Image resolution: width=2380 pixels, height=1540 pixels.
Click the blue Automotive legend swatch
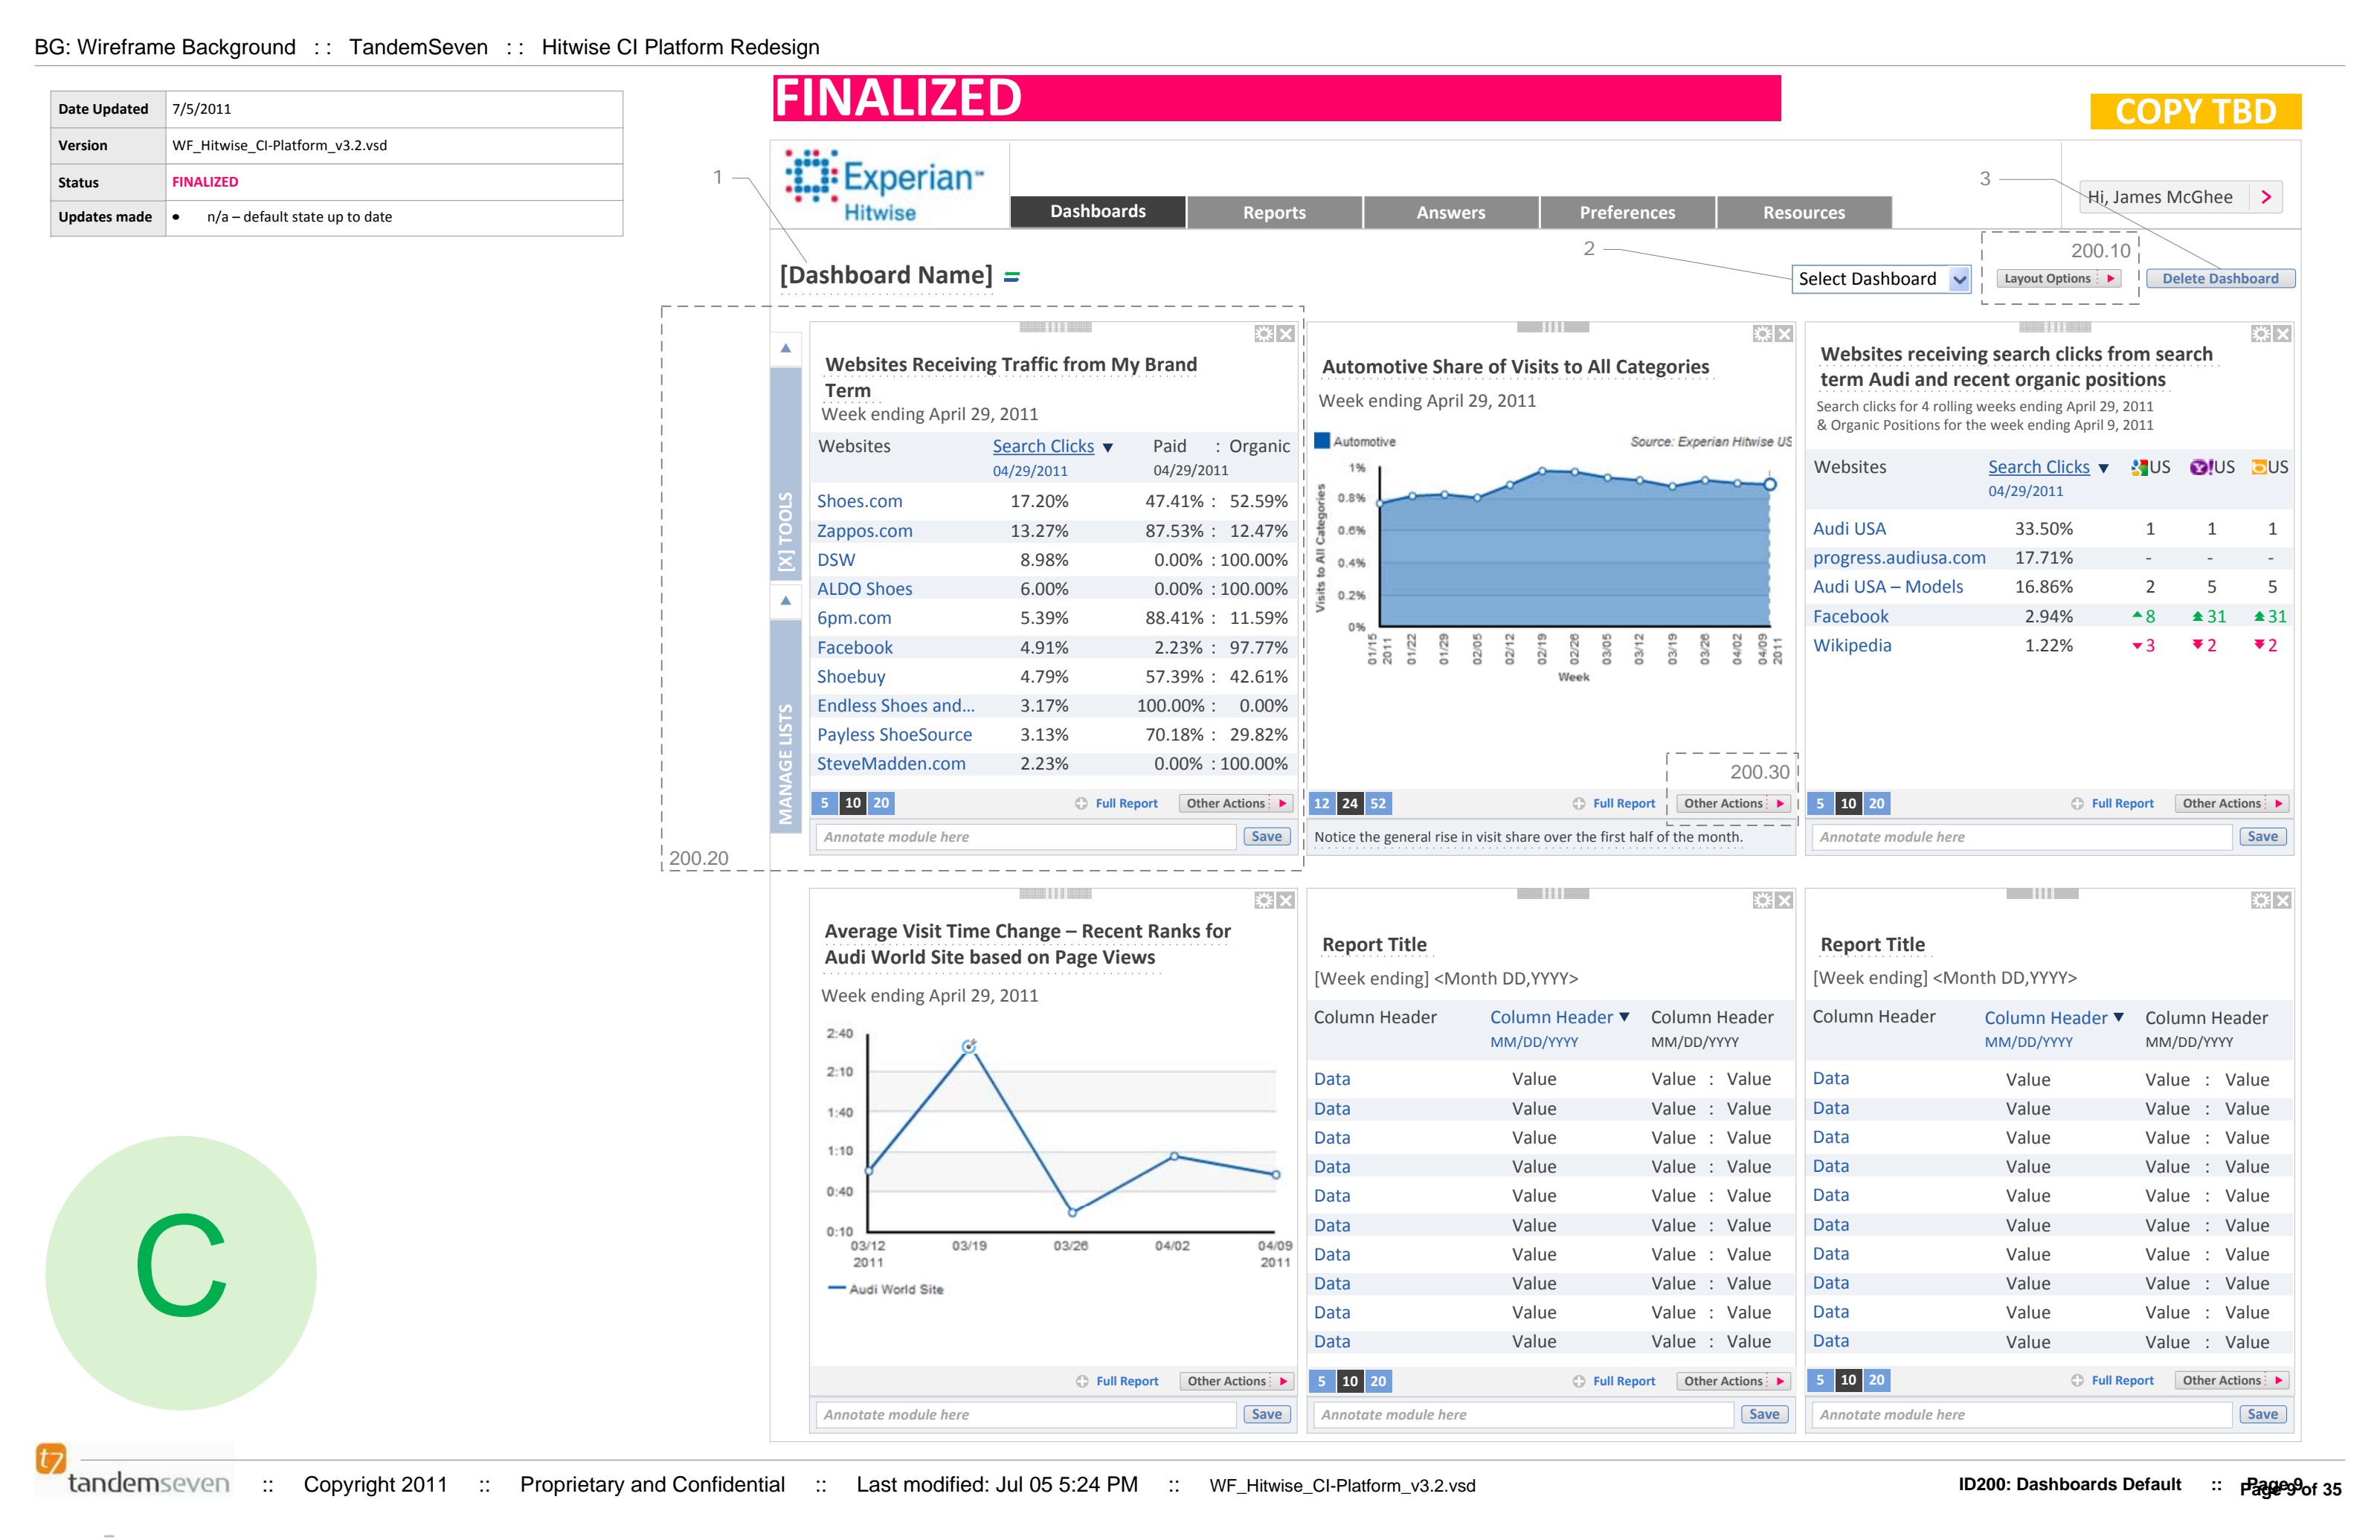tap(1322, 441)
